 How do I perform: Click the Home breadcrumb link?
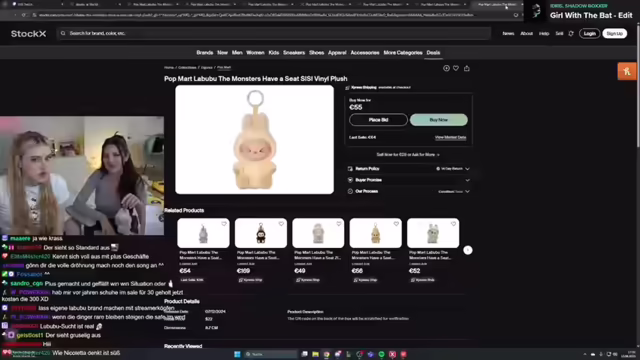coord(169,67)
